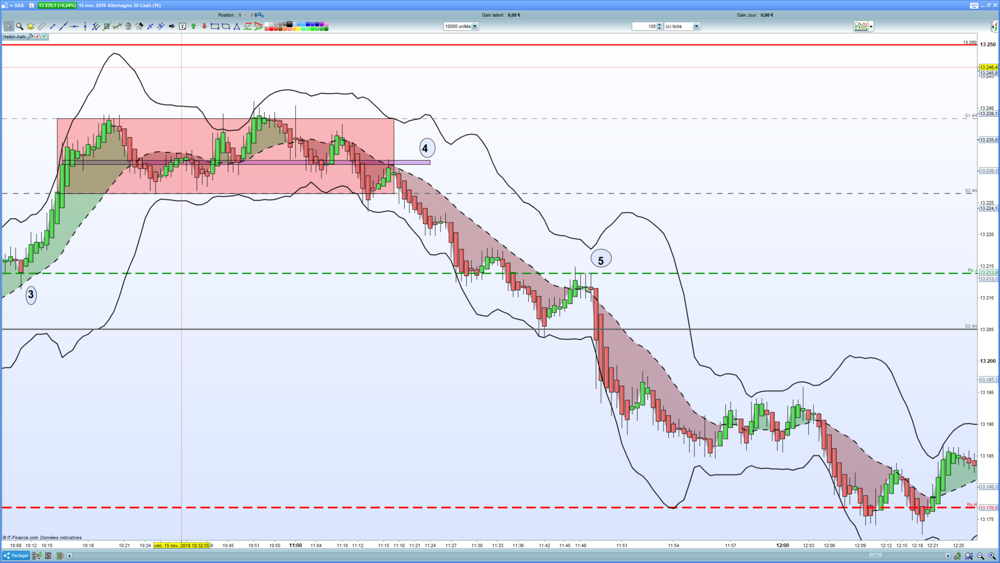Viewport: 1000px width, 563px height.
Task: Select the cursor pointer tool
Action: (8, 26)
